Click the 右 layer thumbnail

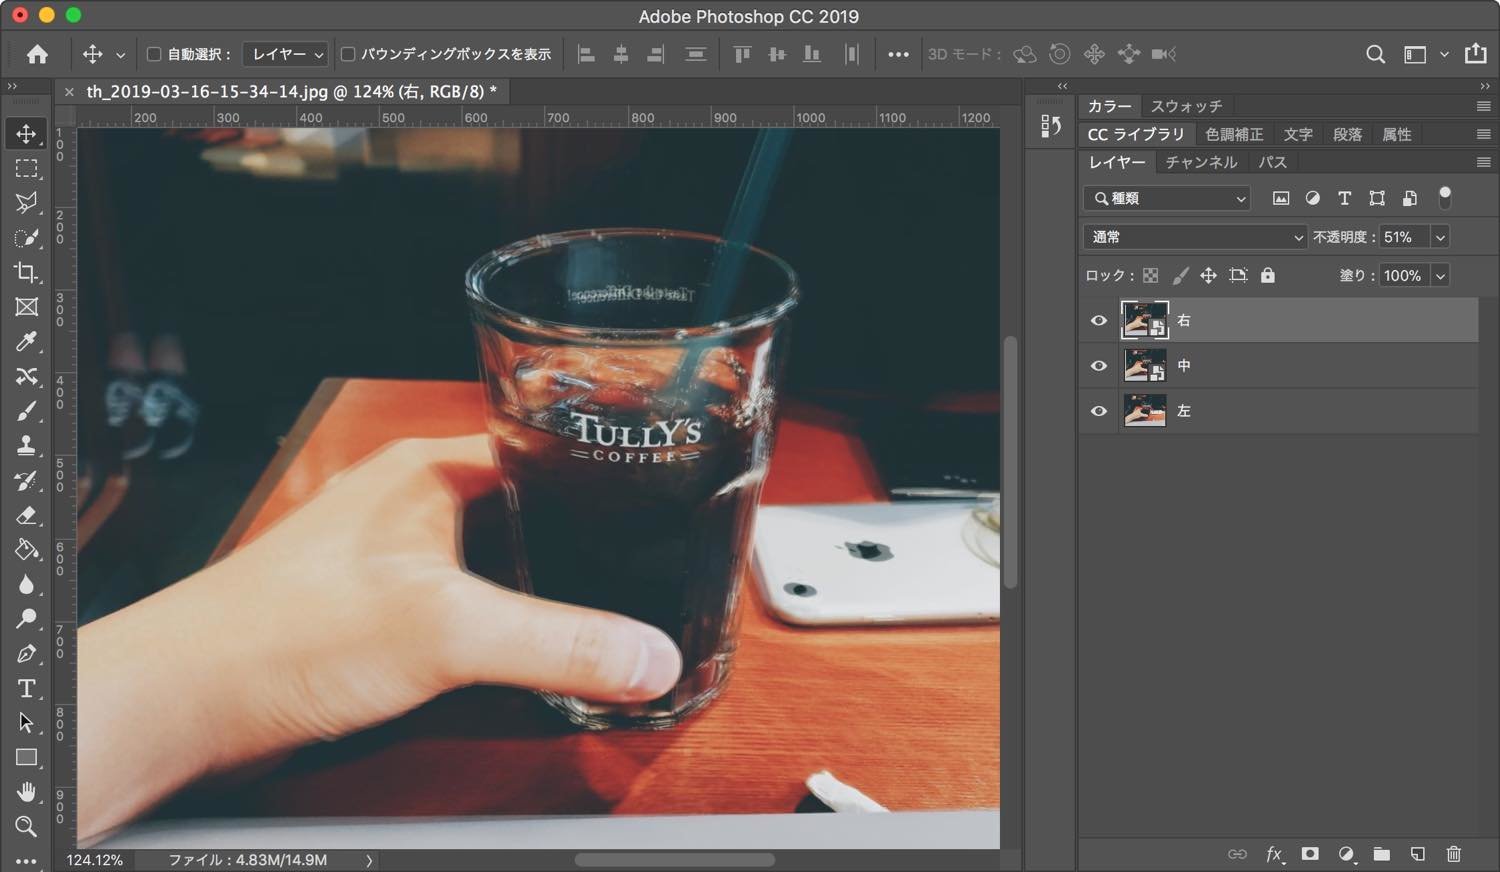point(1145,321)
